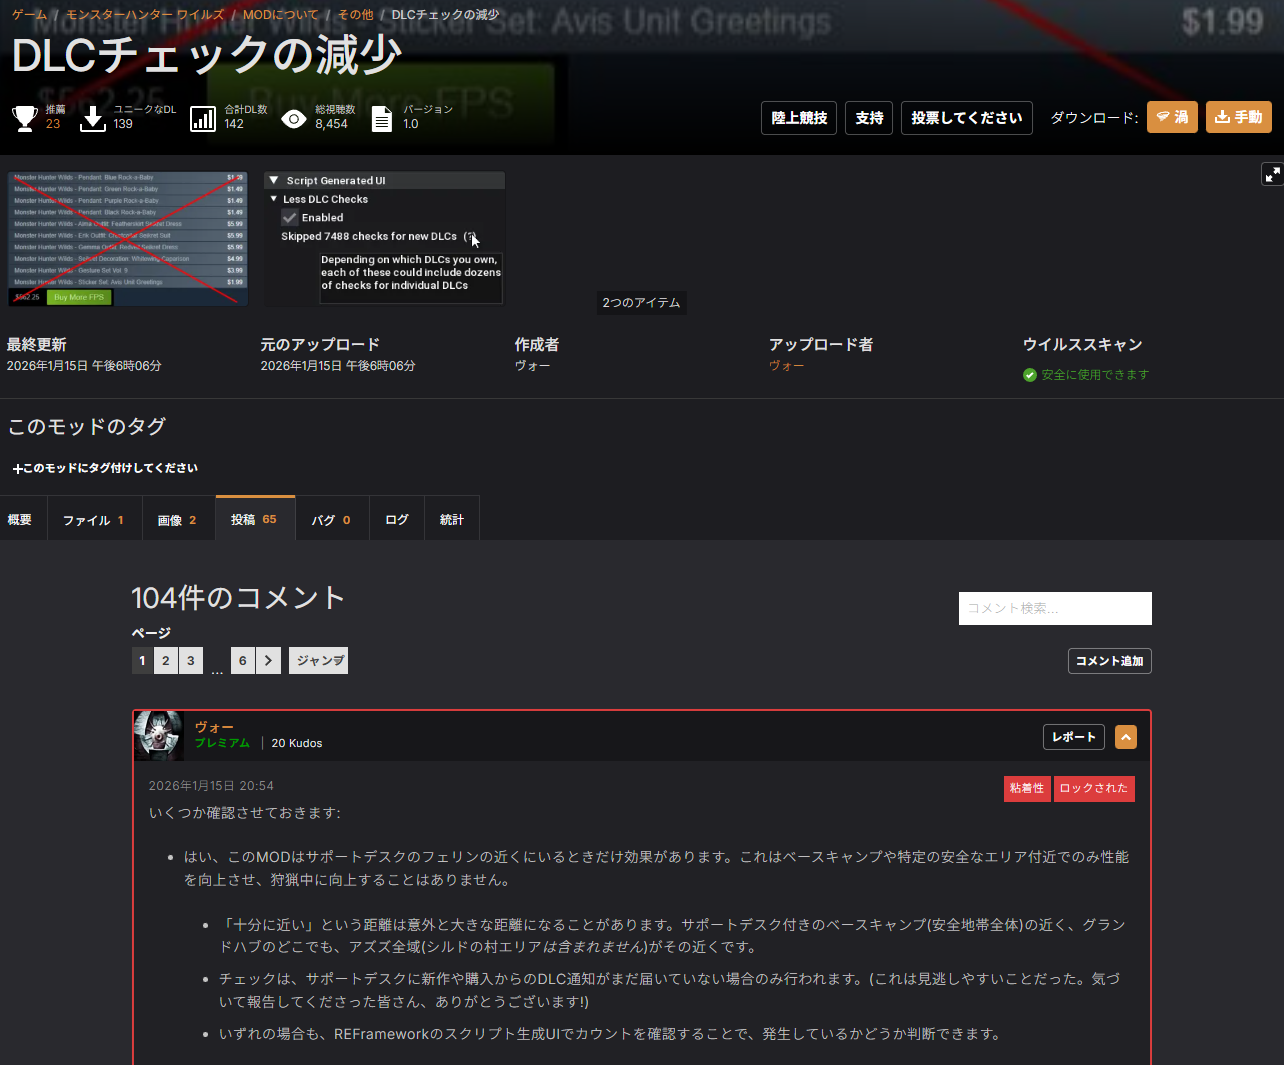Click the 投票してください button
The height and width of the screenshot is (1065, 1284).
pyautogui.click(x=966, y=118)
